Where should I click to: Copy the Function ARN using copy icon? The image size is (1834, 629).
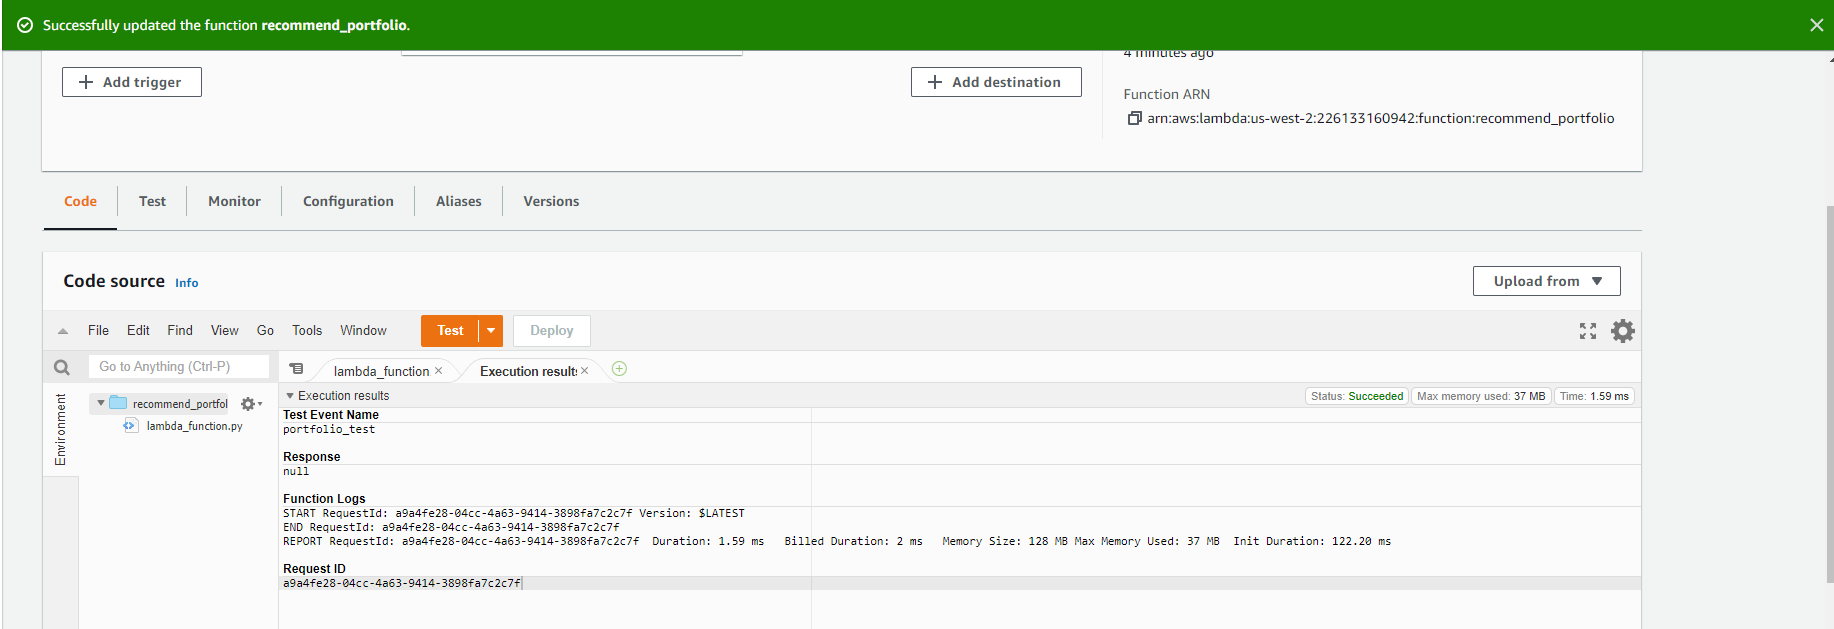(1134, 118)
